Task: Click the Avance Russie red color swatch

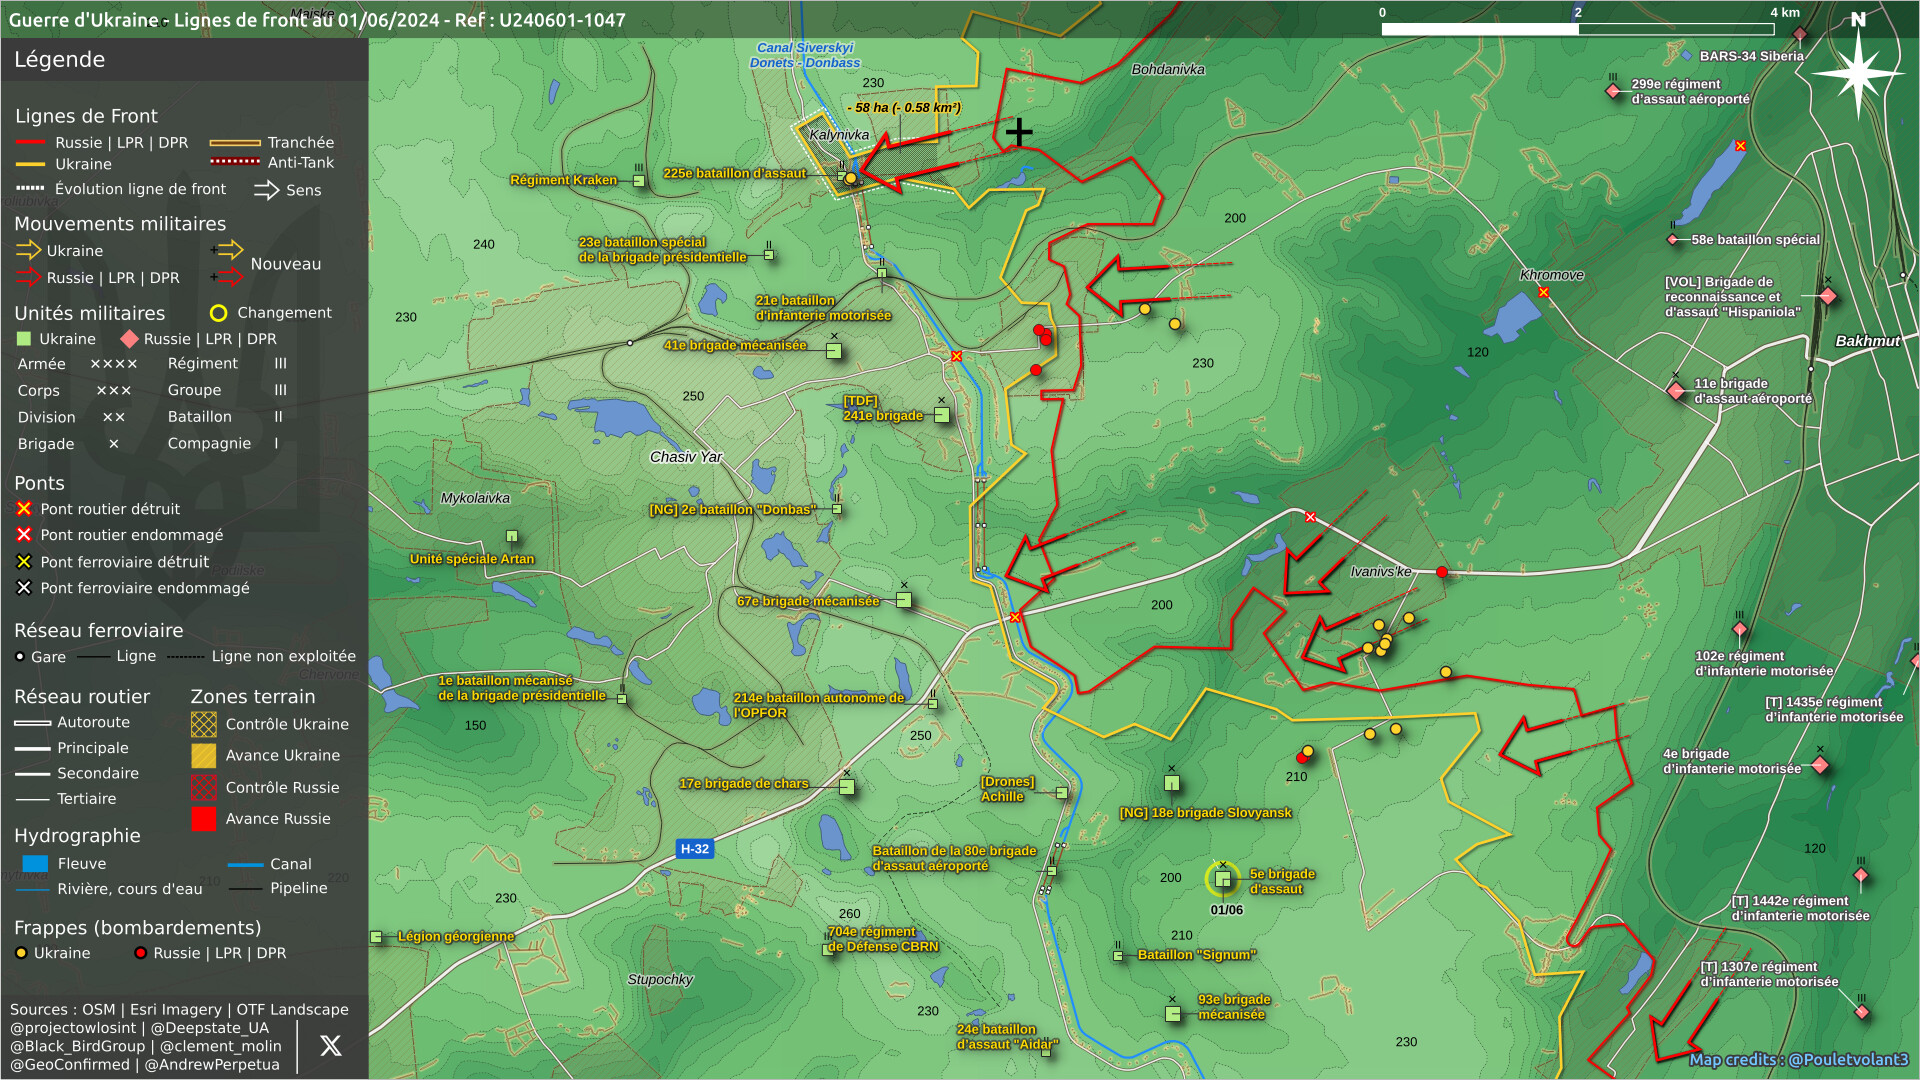Action: pyautogui.click(x=203, y=819)
